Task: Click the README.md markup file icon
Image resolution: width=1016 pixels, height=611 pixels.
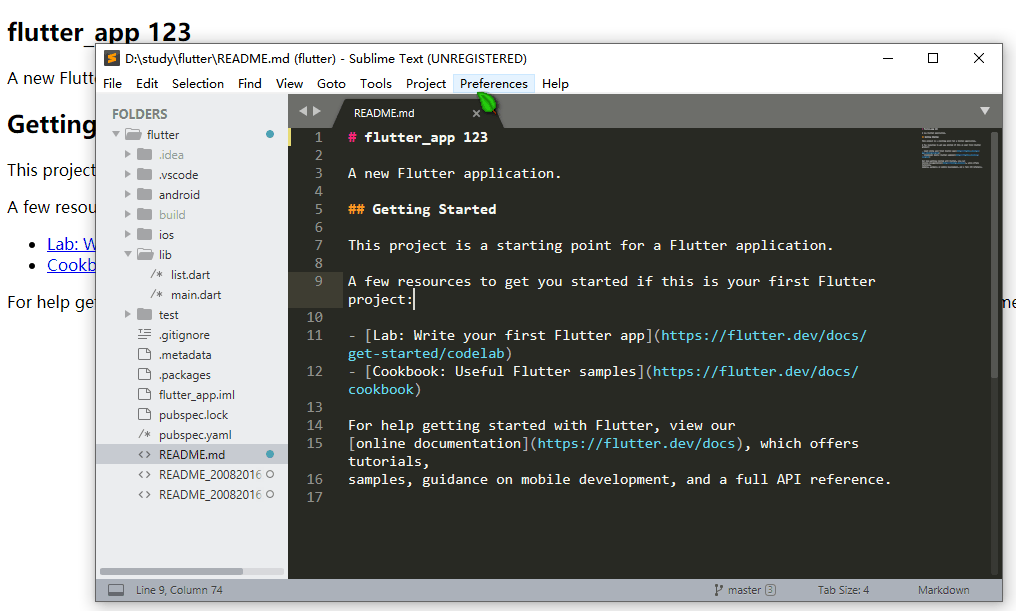Action: (x=144, y=455)
